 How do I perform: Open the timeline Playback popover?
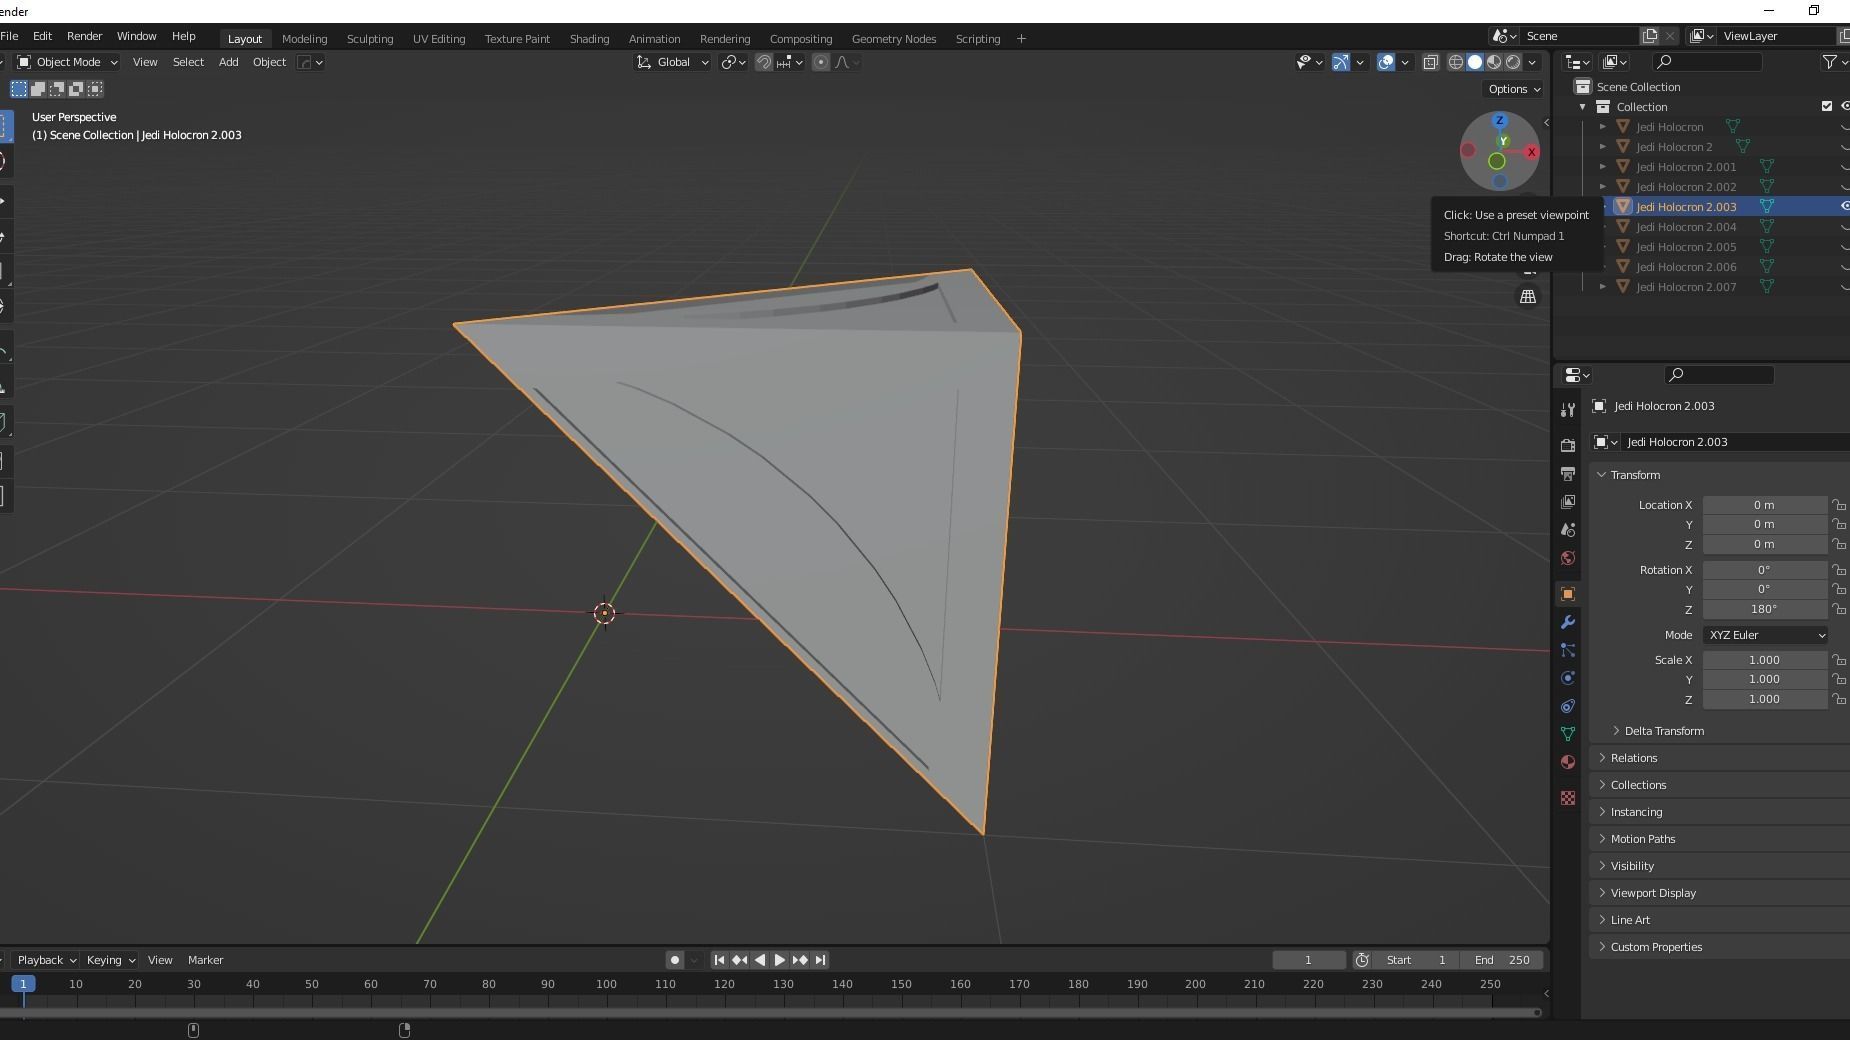pos(46,960)
